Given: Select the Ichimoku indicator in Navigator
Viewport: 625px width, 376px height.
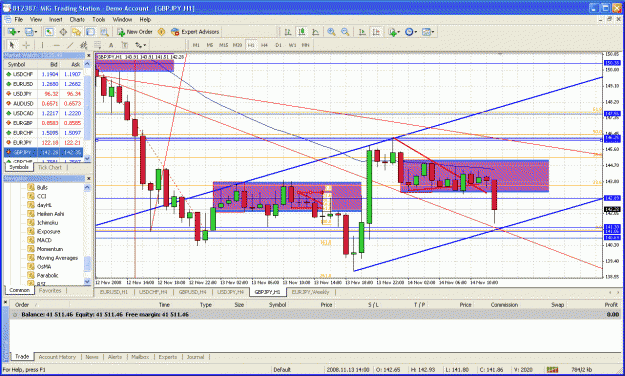Looking at the screenshot, I should [x=47, y=222].
